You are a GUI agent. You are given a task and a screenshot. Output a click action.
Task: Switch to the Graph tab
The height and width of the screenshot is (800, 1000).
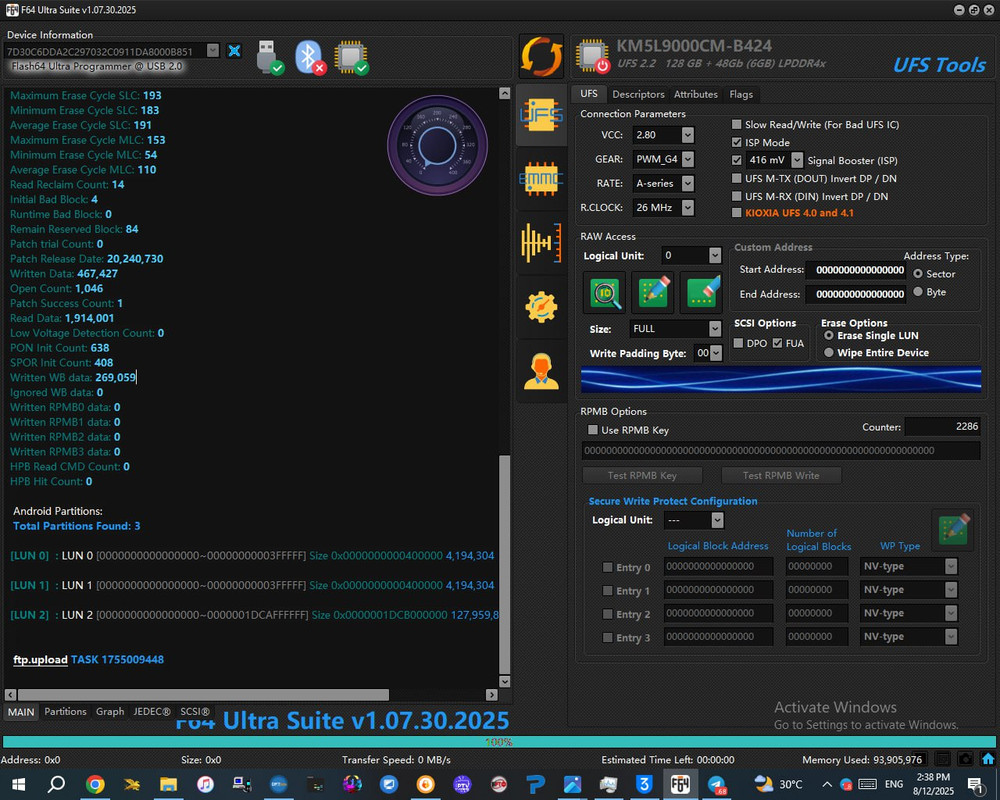point(110,711)
